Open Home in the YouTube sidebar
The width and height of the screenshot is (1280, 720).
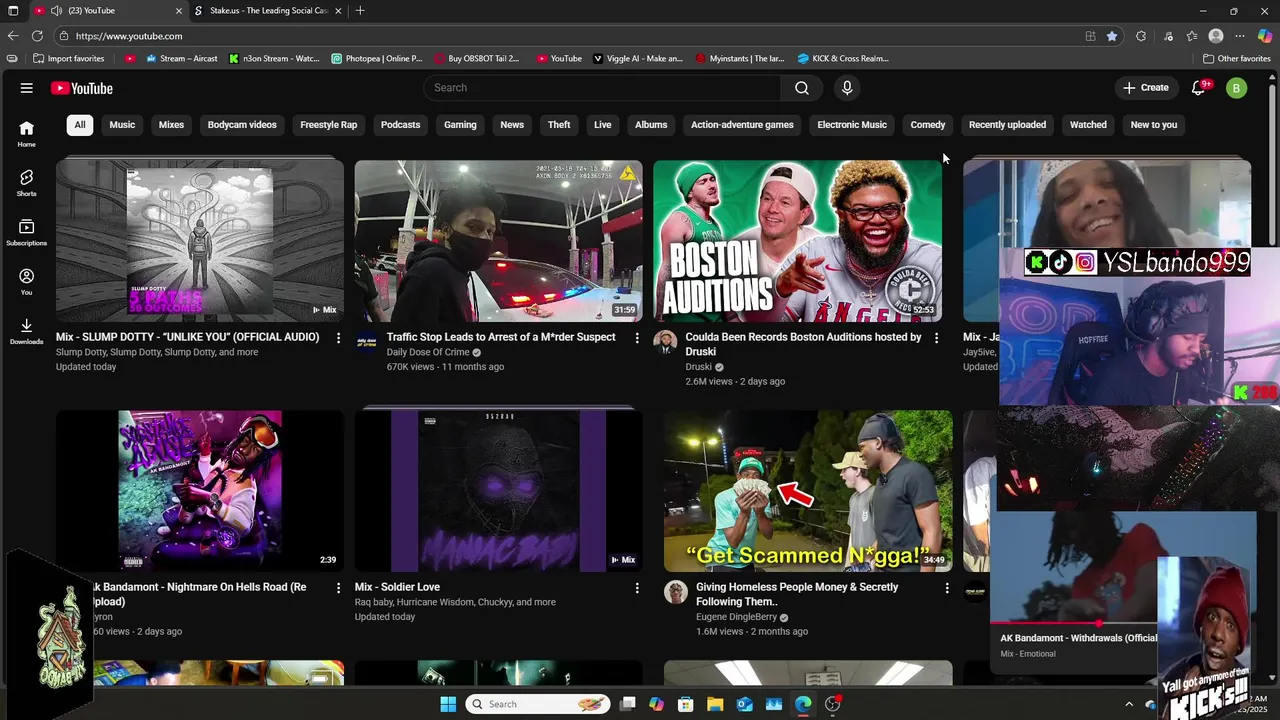[26, 133]
